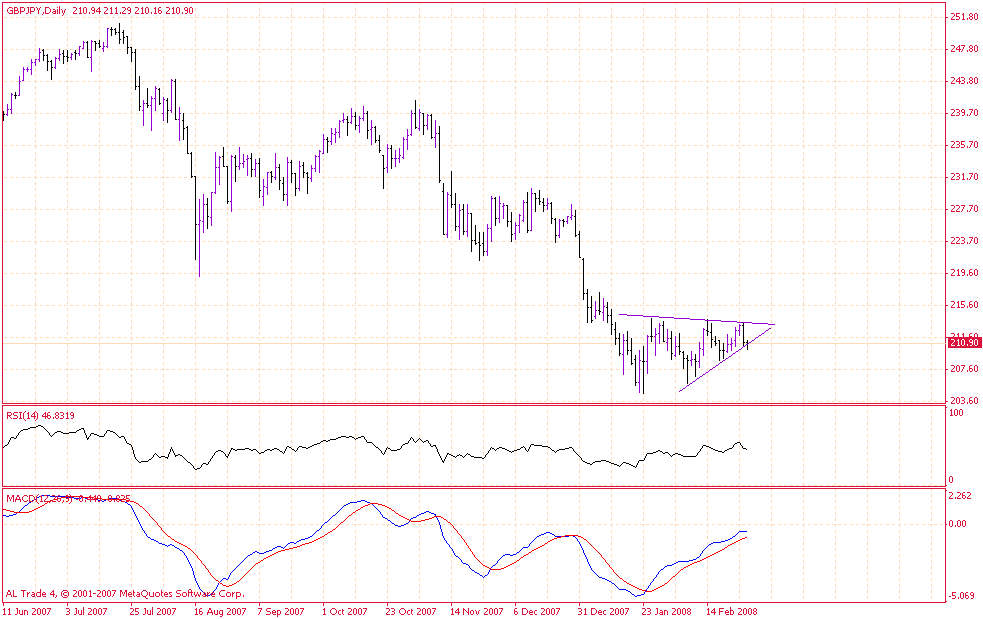
Task: Click the 203.60 price scale label
Action: pyautogui.click(x=964, y=401)
